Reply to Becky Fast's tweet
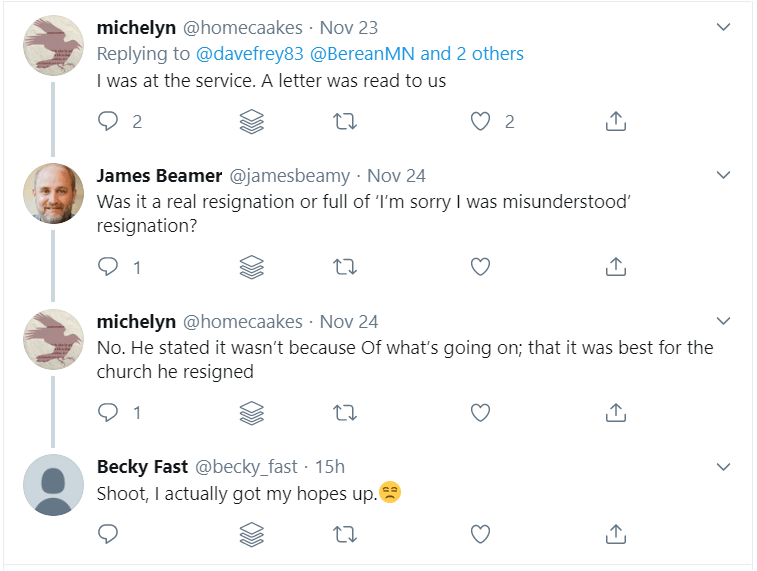757x571 pixels. tap(108, 534)
